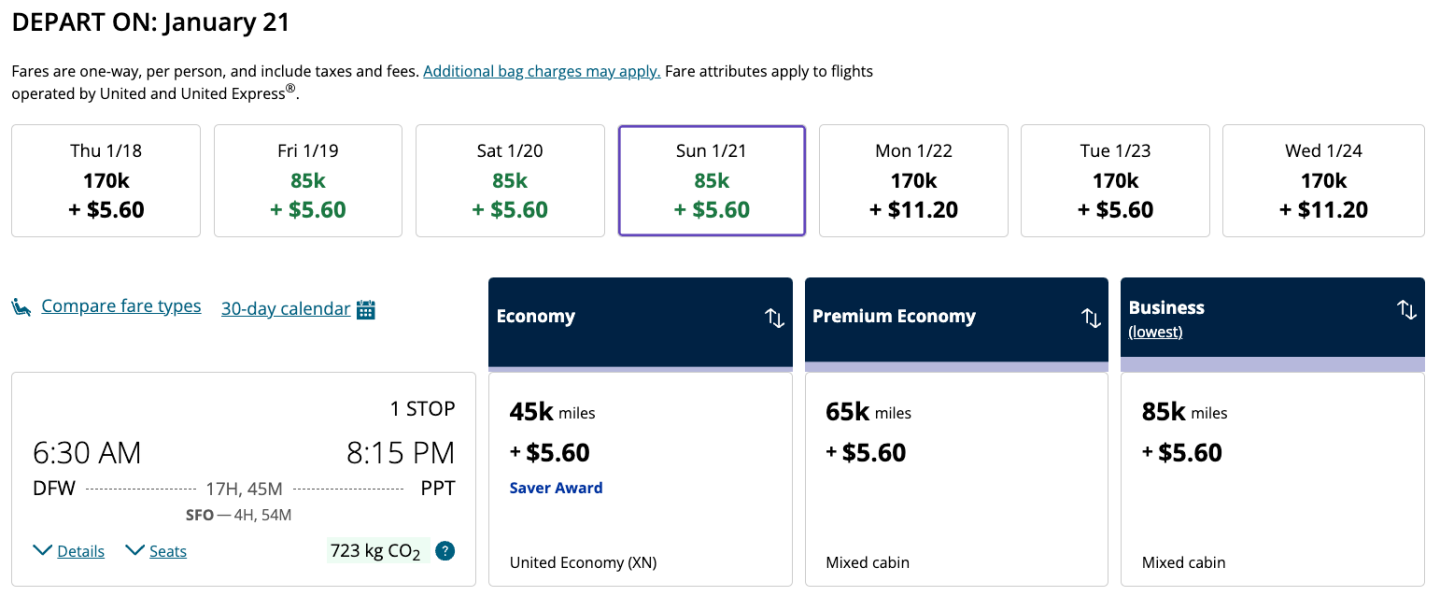The height and width of the screenshot is (596, 1440).
Task: Open Additional bag charges may apply link
Action: pos(541,71)
